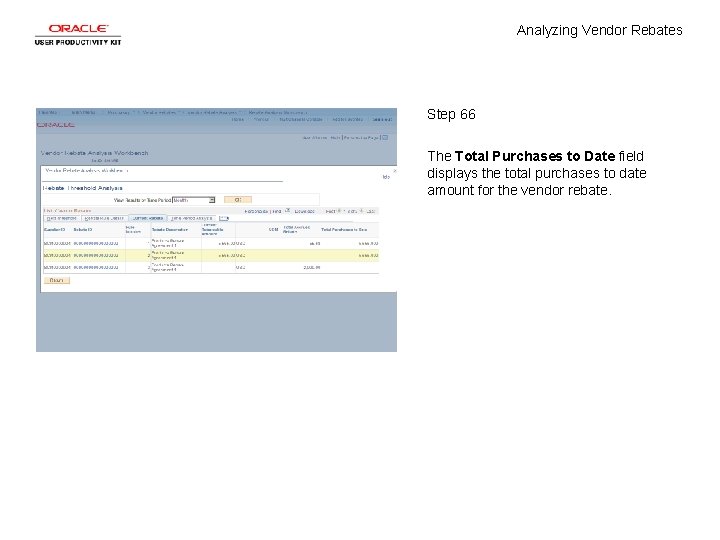The height and width of the screenshot is (540, 720).
Task: Open the time period dropdown
Action: 194,200
